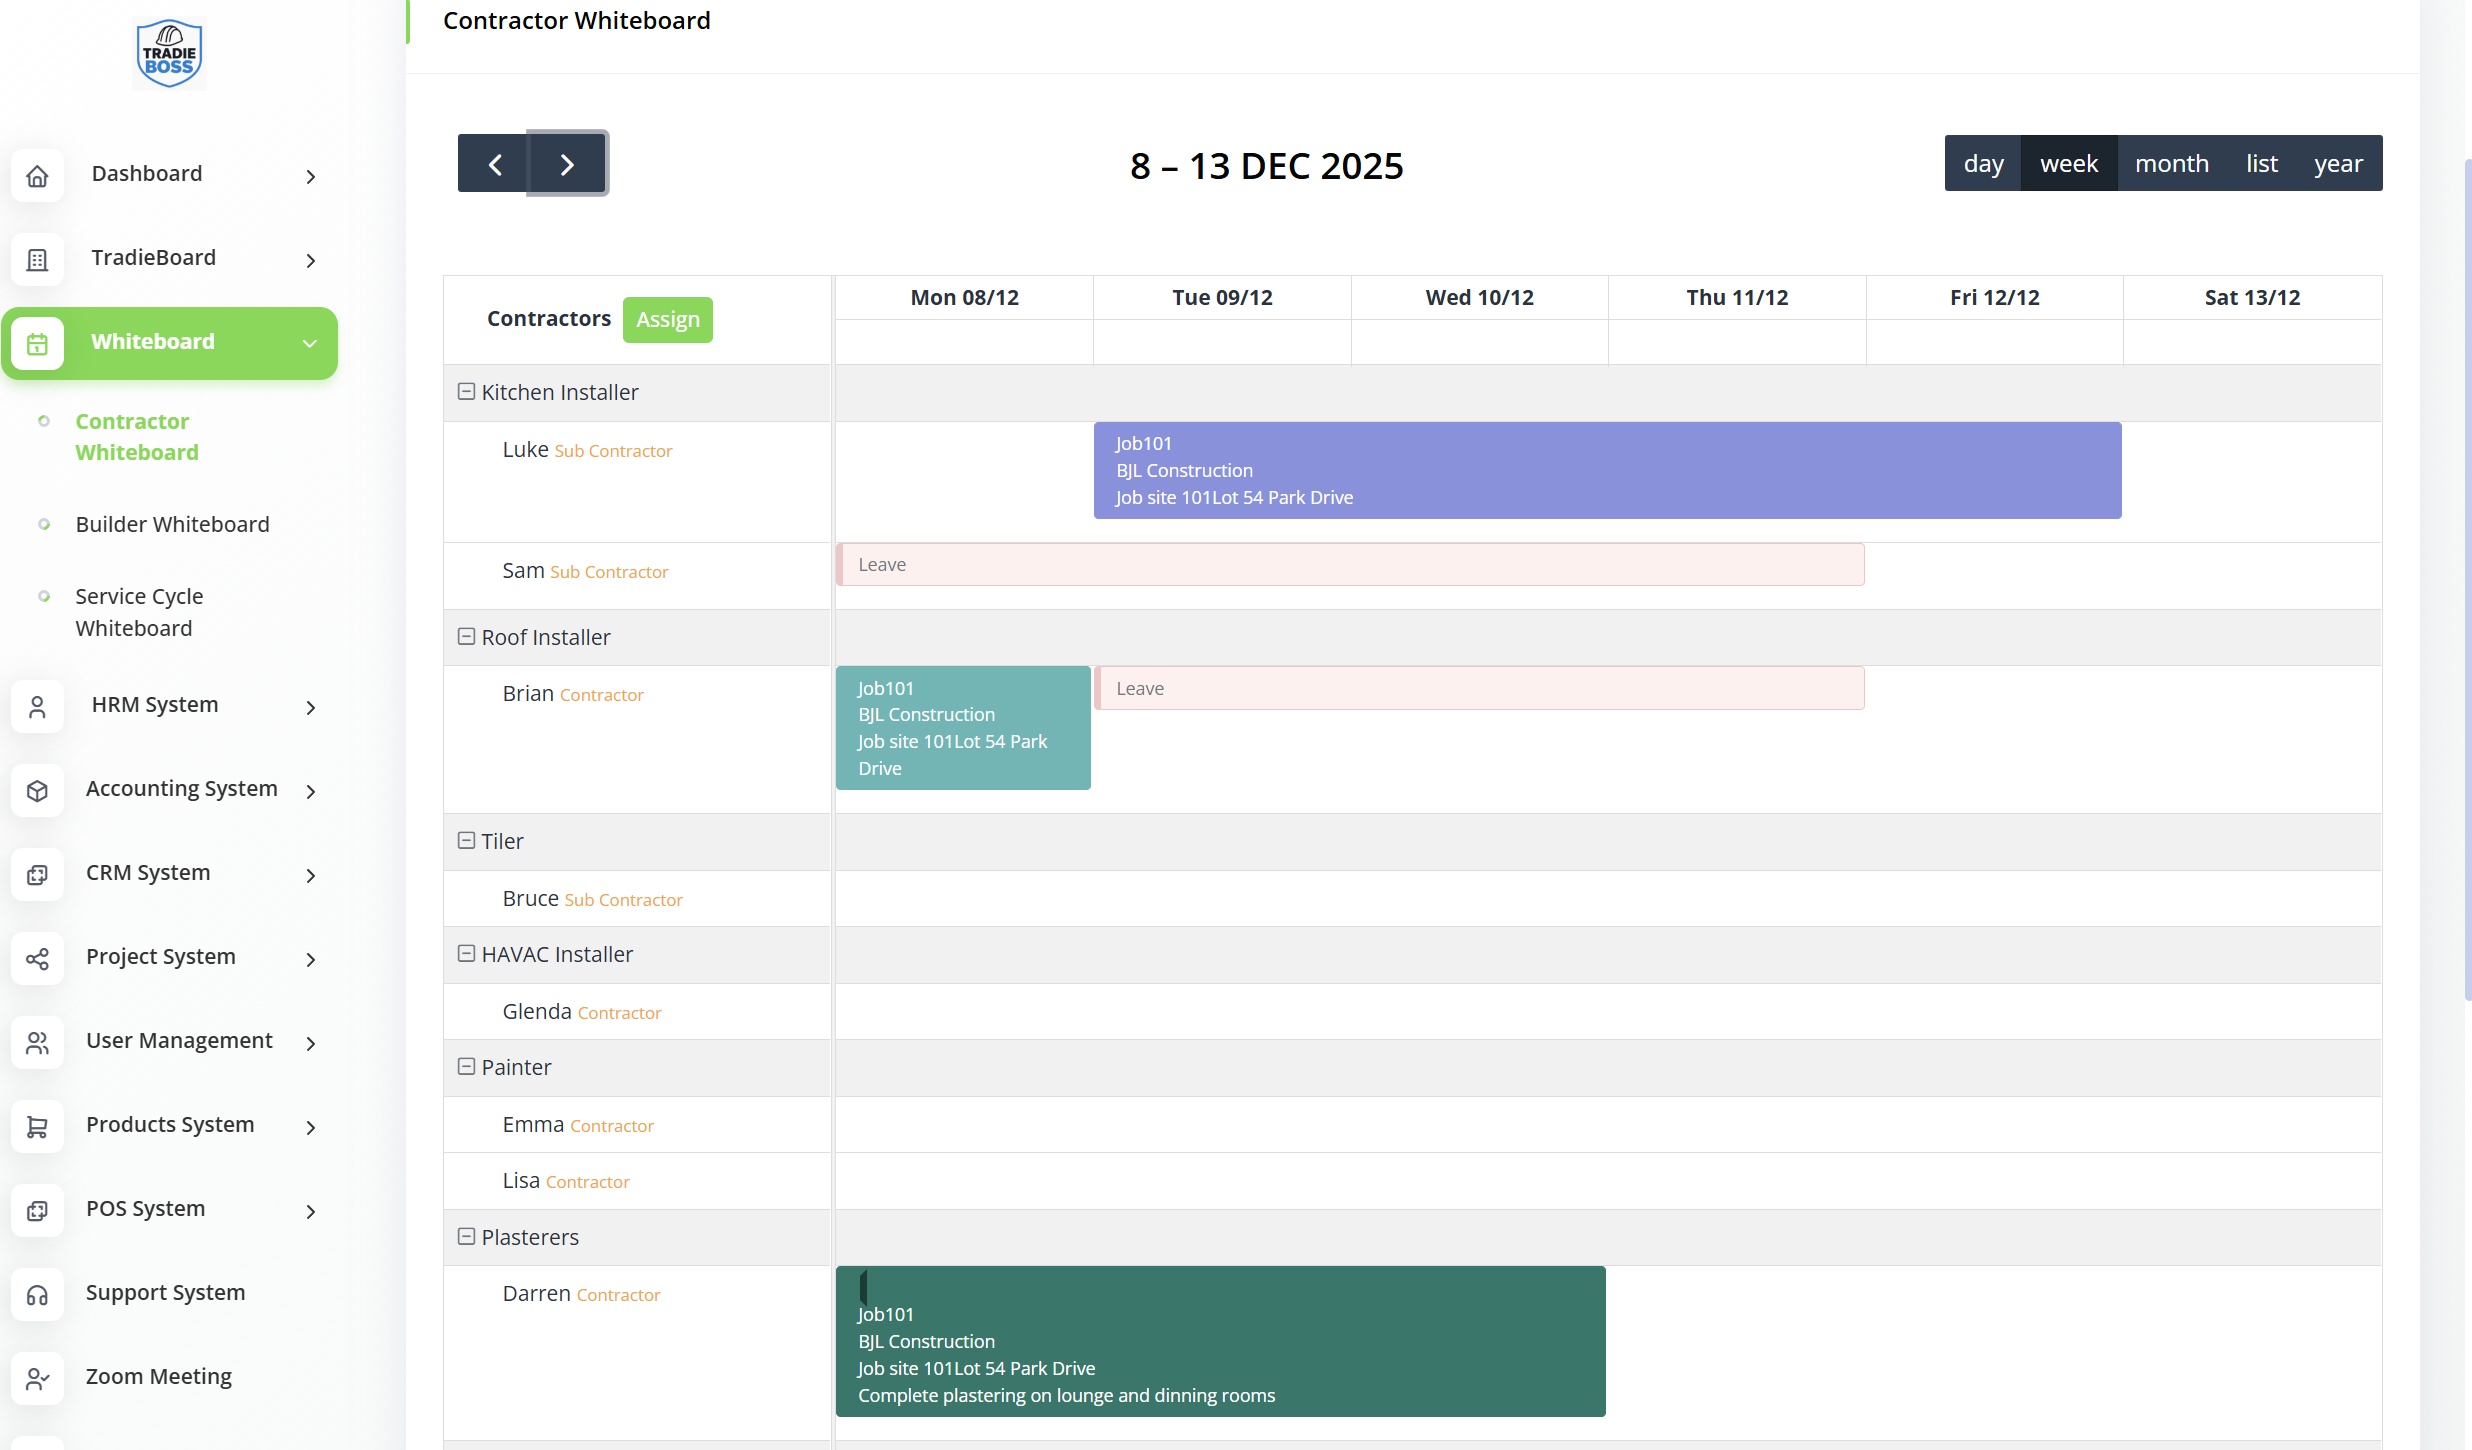Collapse the Whiteboard menu chevron
This screenshot has height=1450, width=2472.
(310, 343)
